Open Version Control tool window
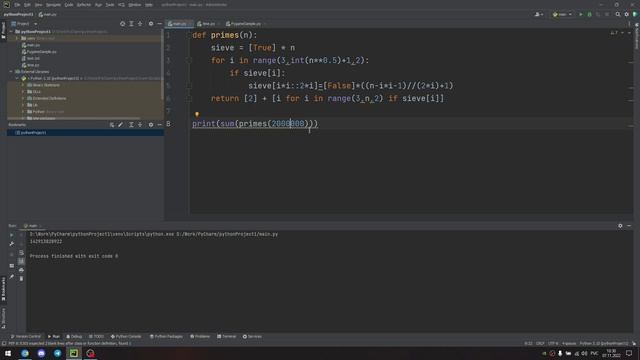The height and width of the screenshot is (360, 640). click(x=25, y=336)
